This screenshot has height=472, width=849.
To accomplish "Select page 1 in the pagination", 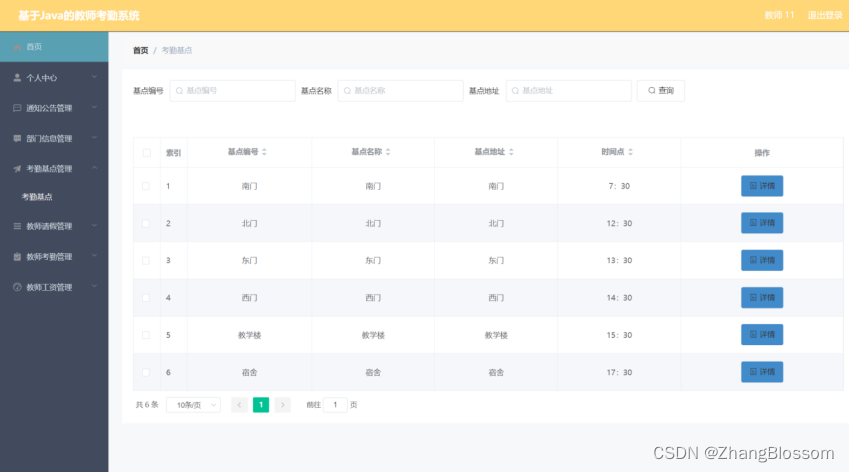I will click(261, 405).
